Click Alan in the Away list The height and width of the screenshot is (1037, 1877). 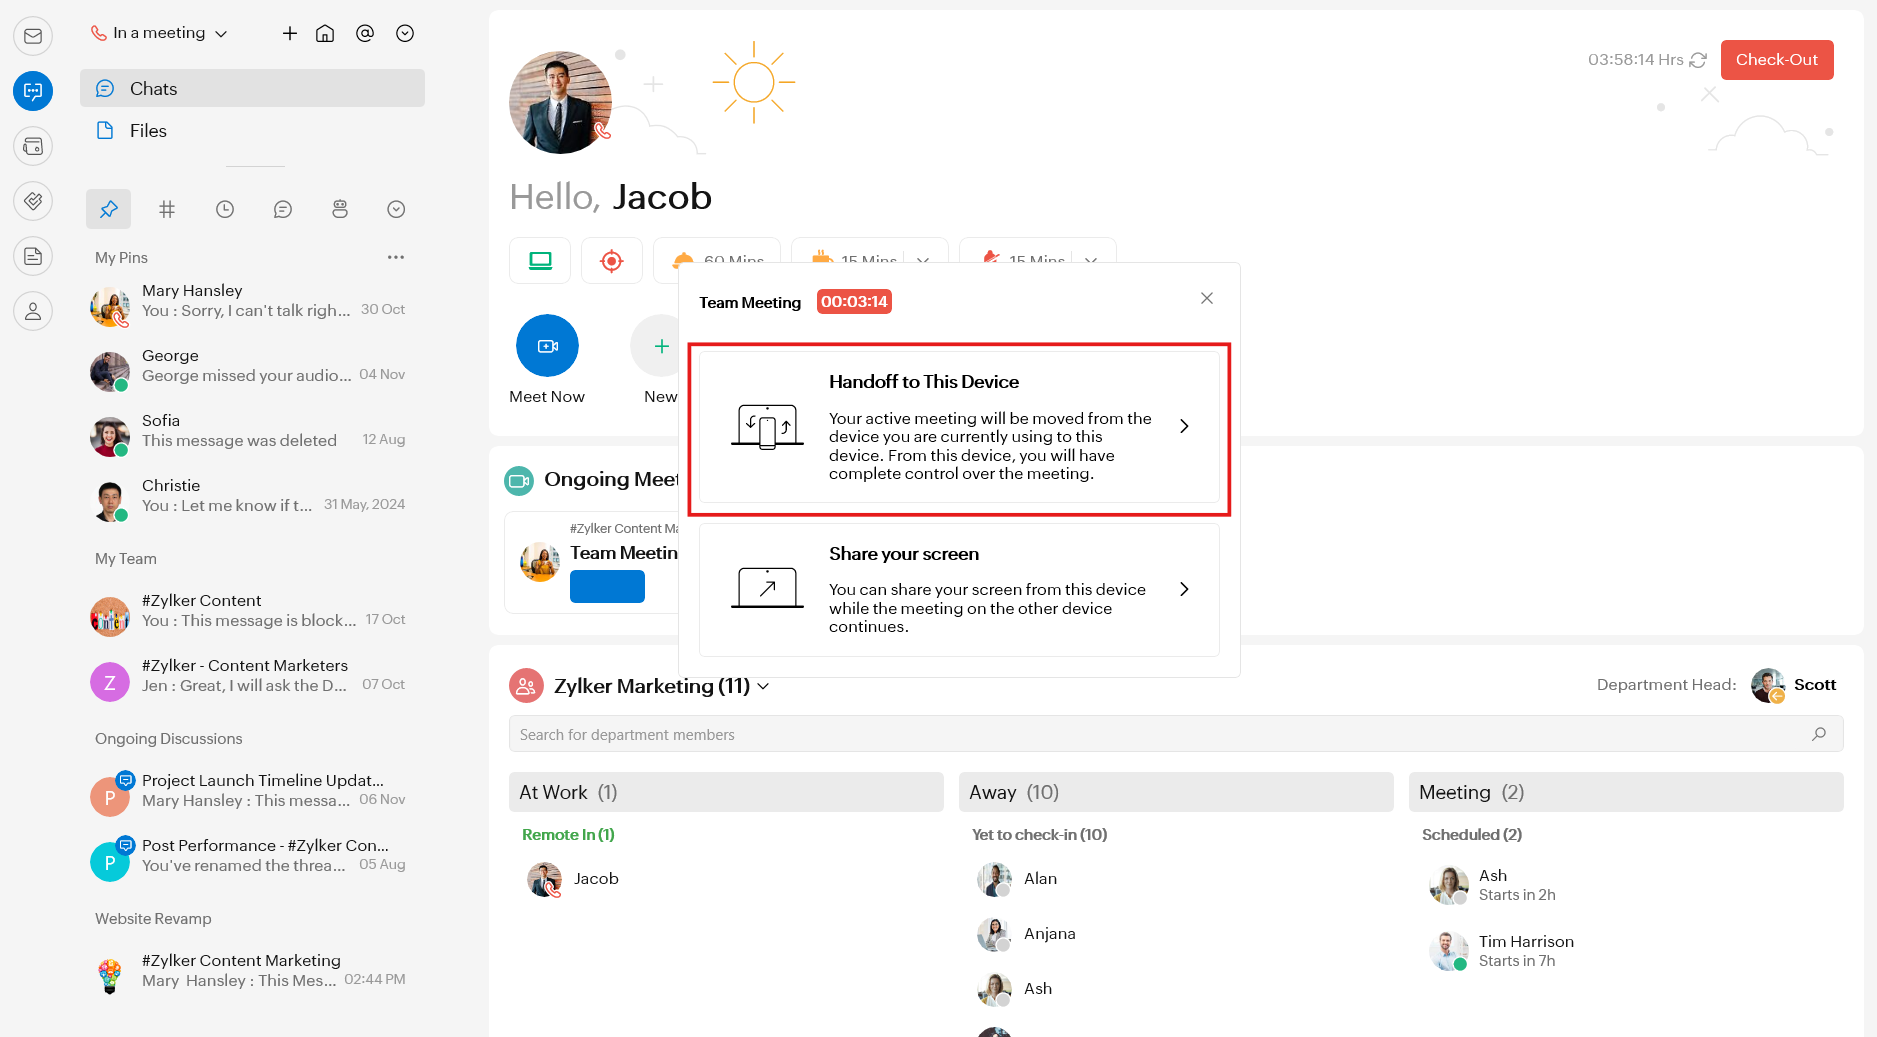(x=1017, y=879)
